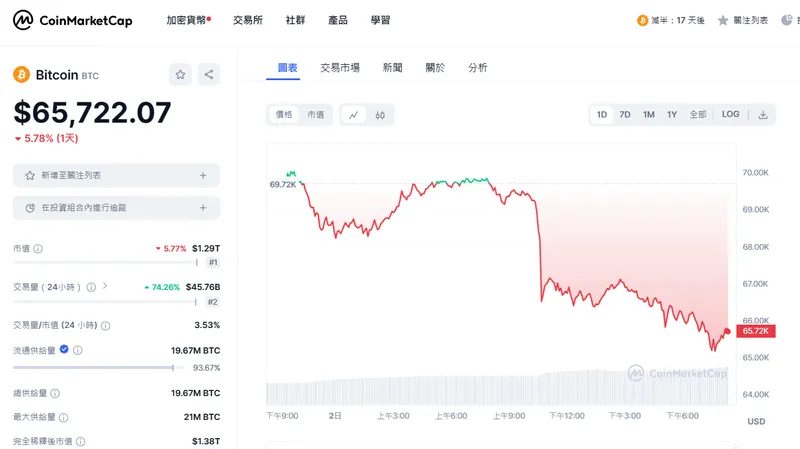Open the 關注列表 star link in header
Screen dimensions: 800x449
pos(743,20)
